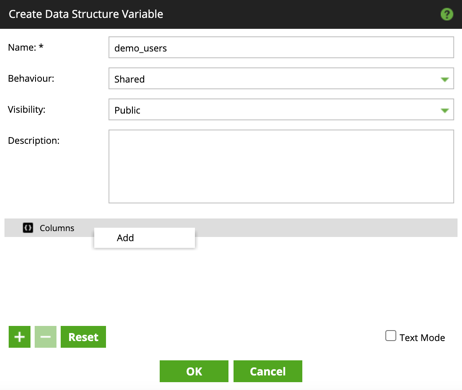Viewport: 462px width, 390px height.
Task: Select the Columns header row
Action: pos(231,228)
